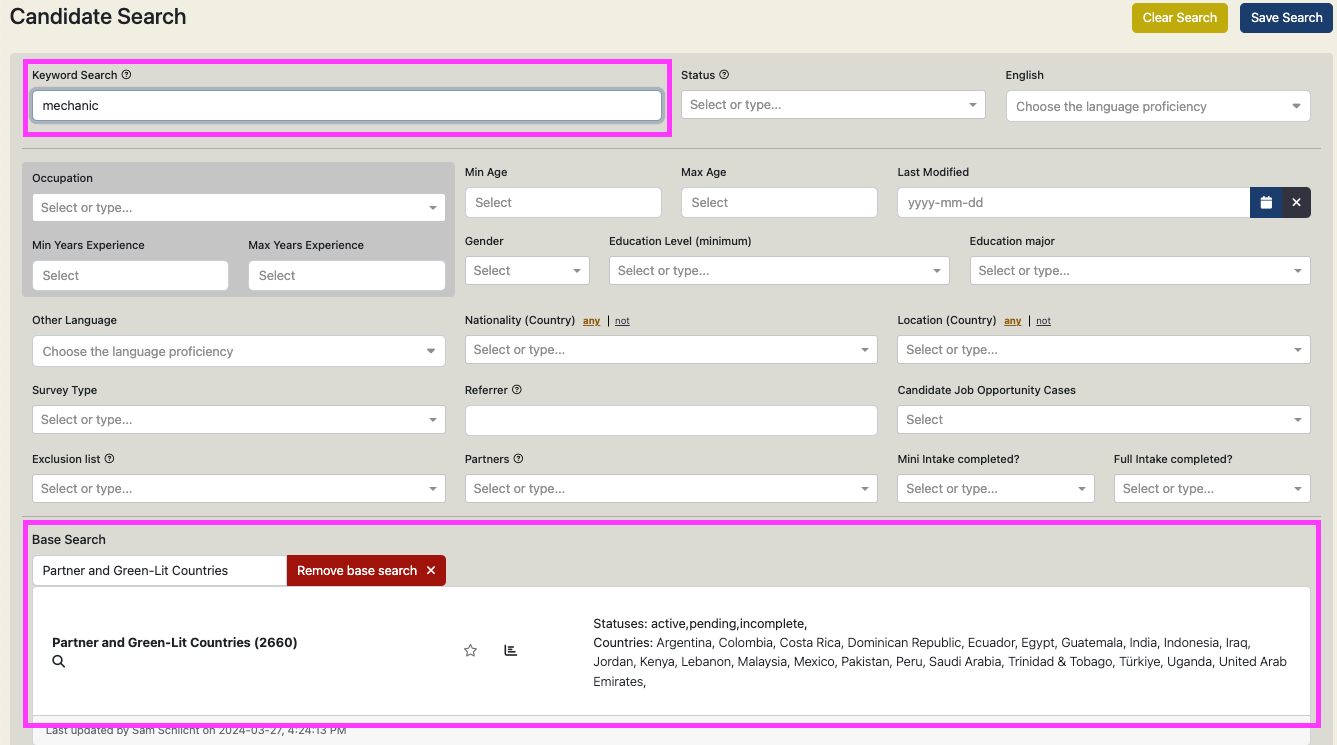Click the Clear Search button
This screenshot has height=745, width=1337.
1179,17
